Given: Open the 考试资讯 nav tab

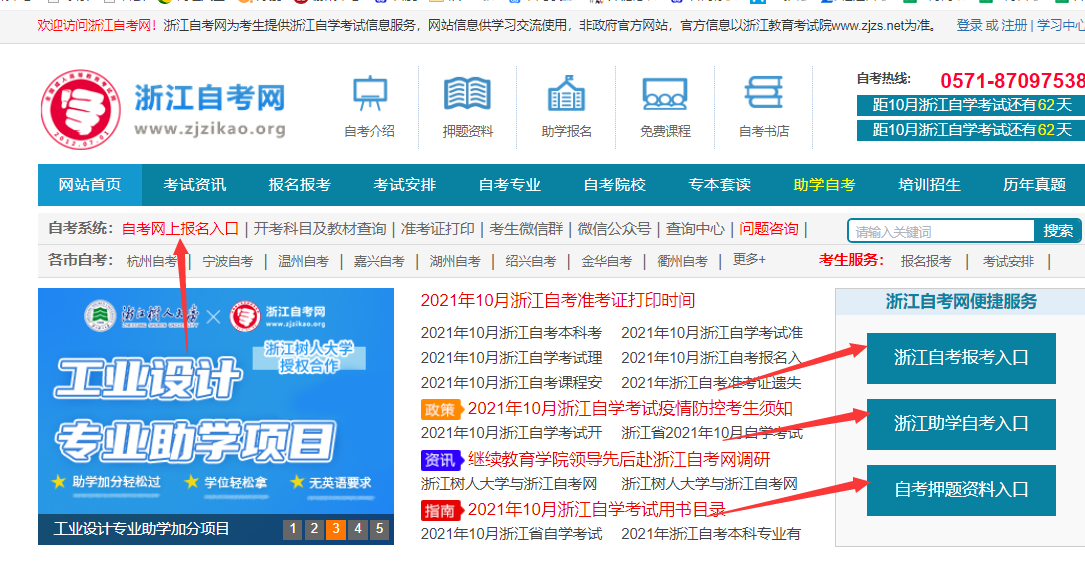Looking at the screenshot, I should click(195, 185).
